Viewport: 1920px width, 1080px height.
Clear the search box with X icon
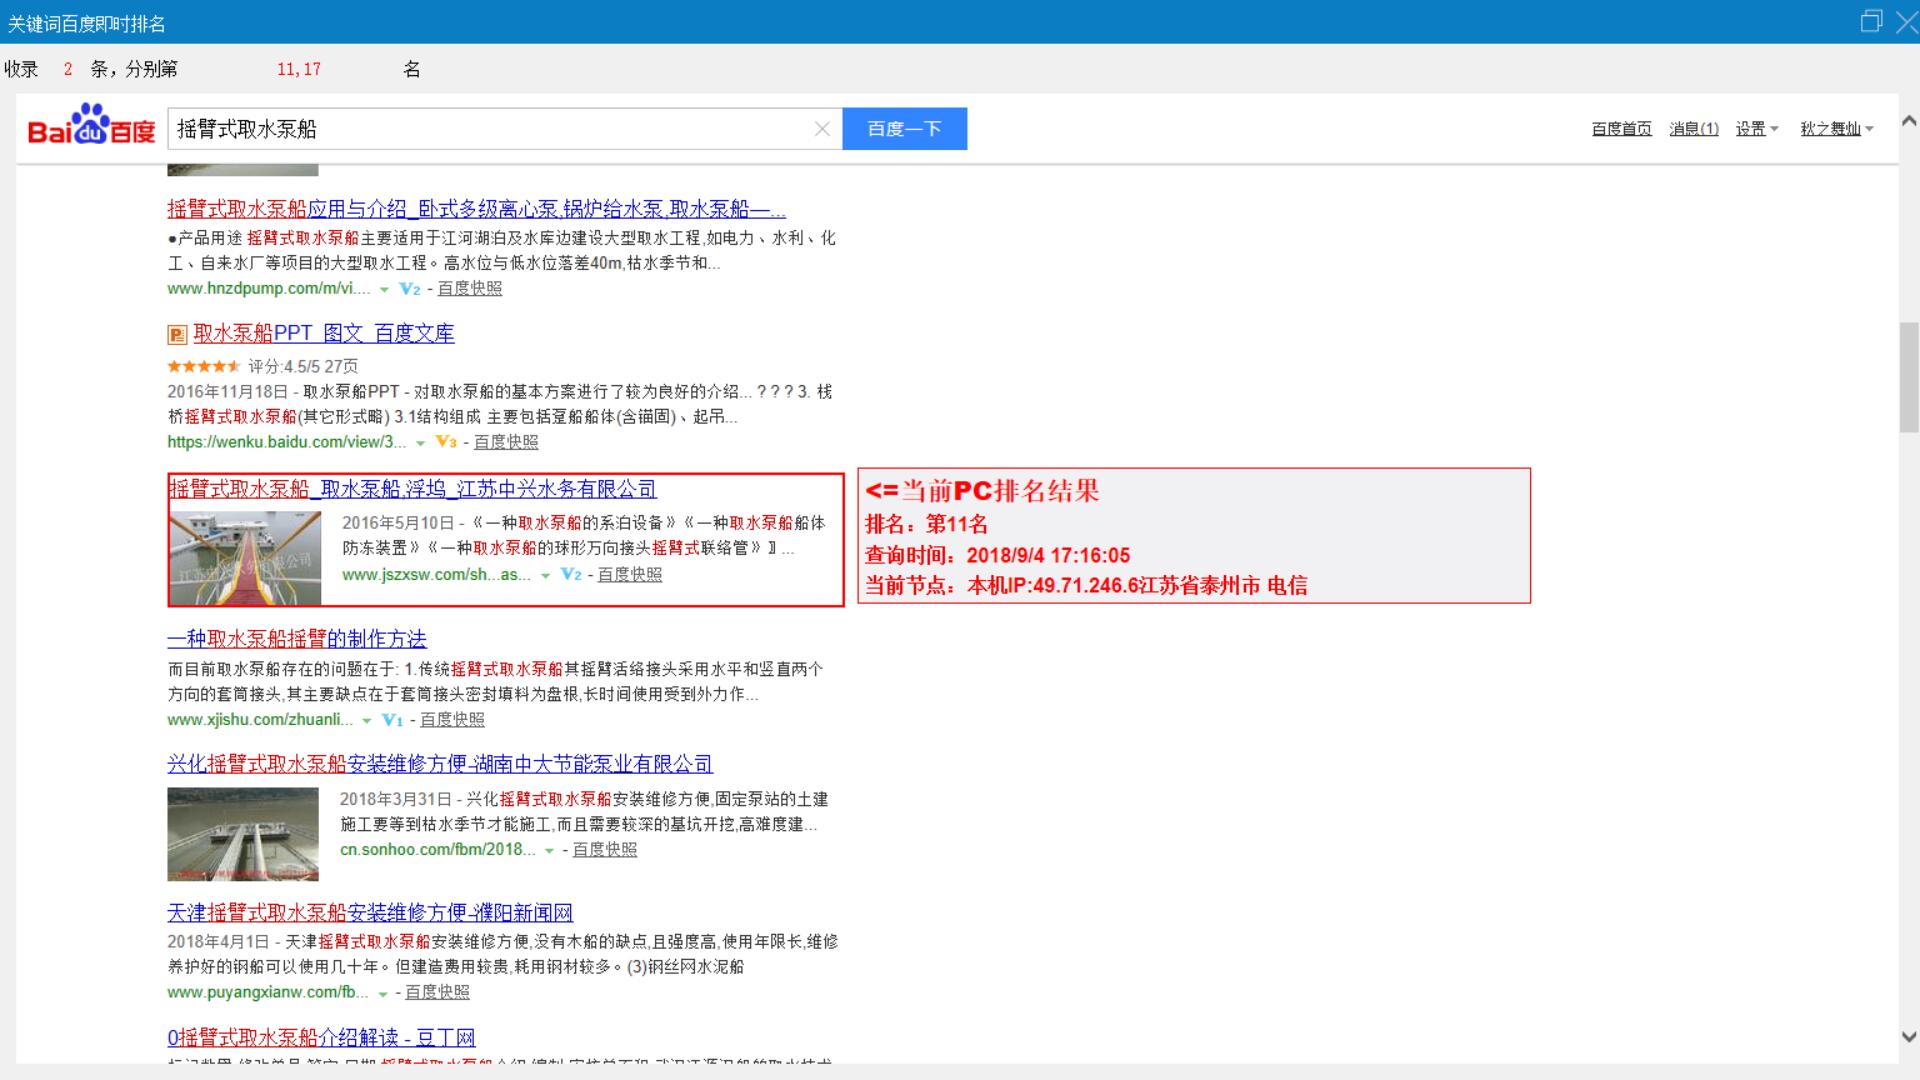tap(822, 129)
